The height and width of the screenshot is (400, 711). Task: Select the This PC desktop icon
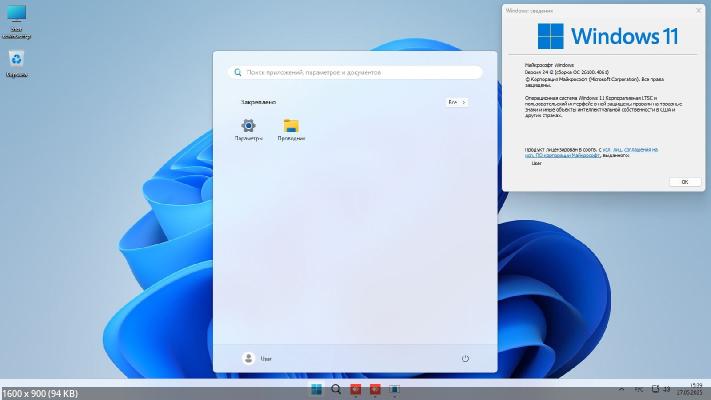(17, 18)
